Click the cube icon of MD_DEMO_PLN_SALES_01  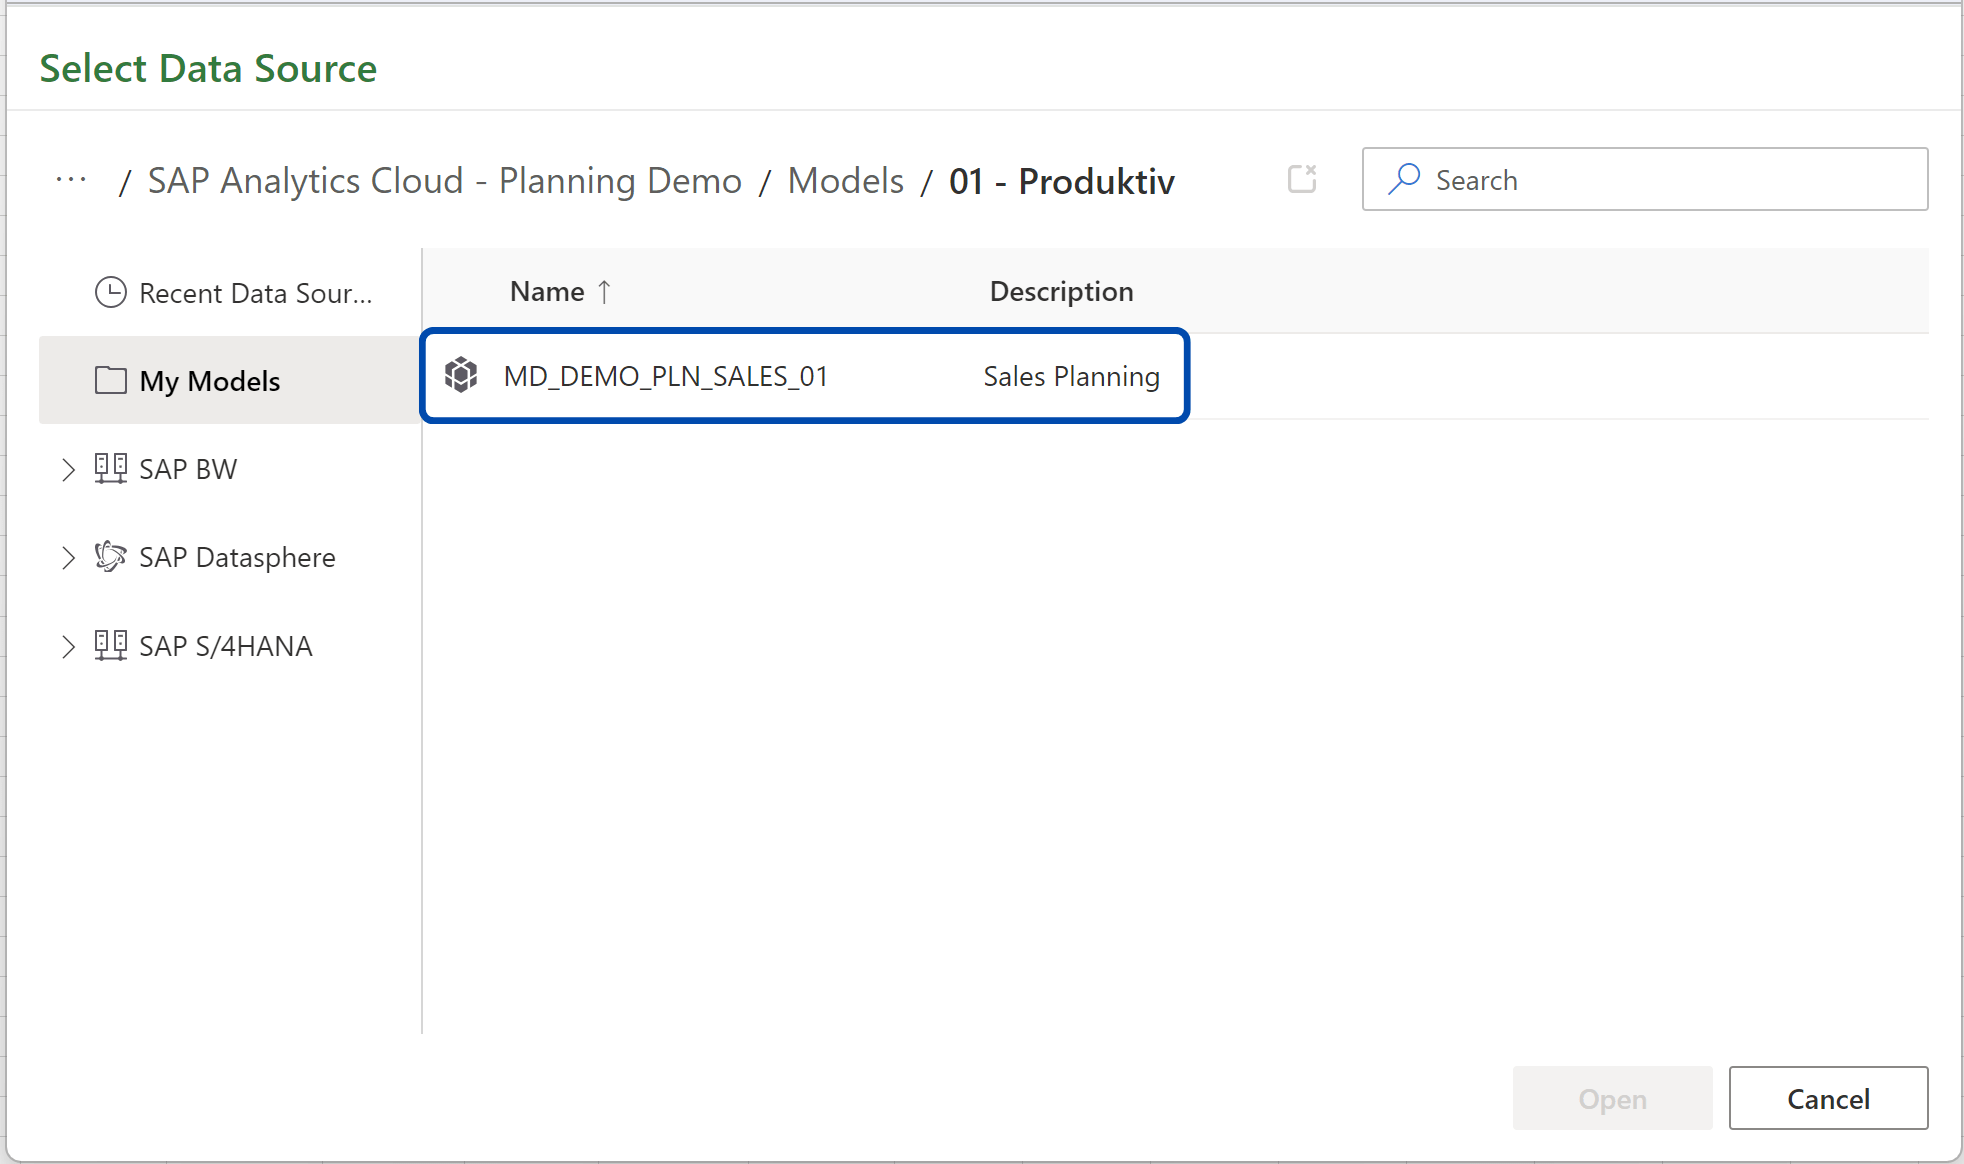pos(461,376)
